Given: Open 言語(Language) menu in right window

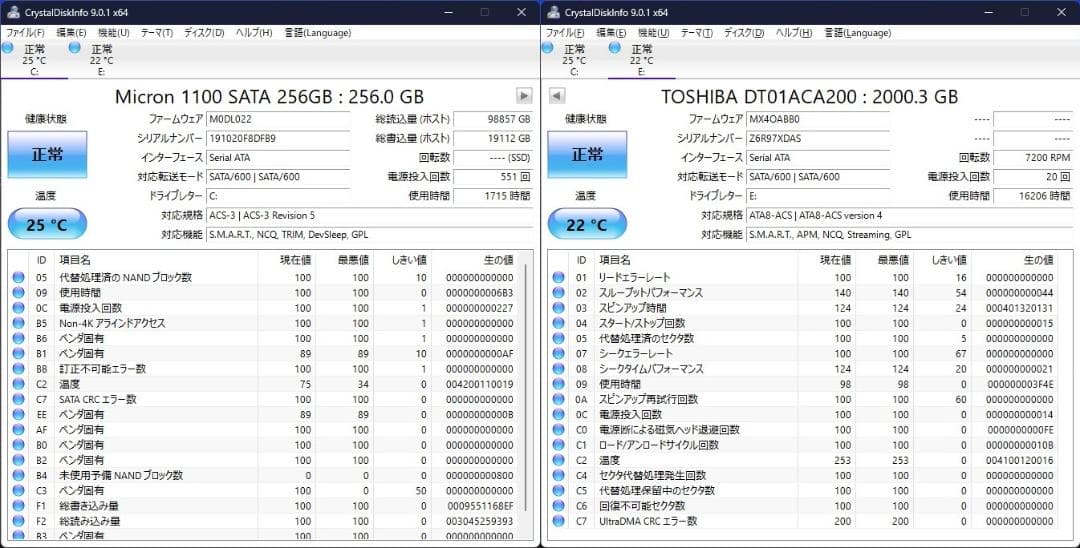Looking at the screenshot, I should [x=858, y=32].
